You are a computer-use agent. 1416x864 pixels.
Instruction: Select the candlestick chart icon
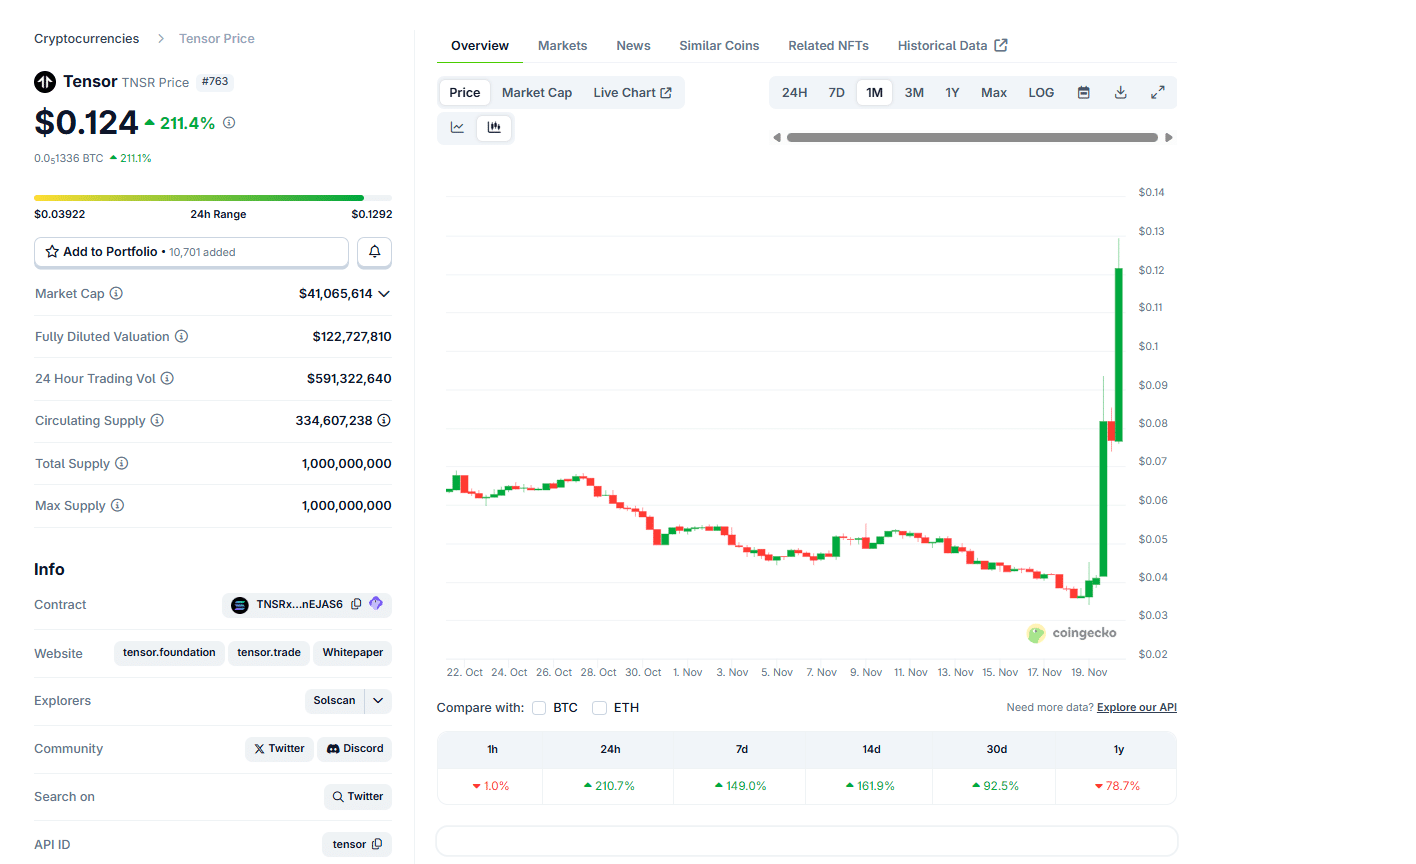tap(494, 128)
